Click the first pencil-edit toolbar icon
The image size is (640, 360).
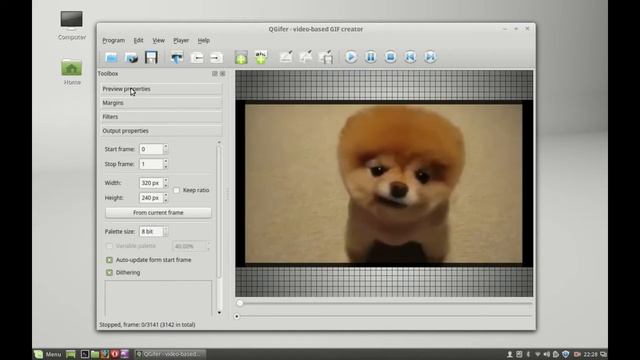point(286,57)
